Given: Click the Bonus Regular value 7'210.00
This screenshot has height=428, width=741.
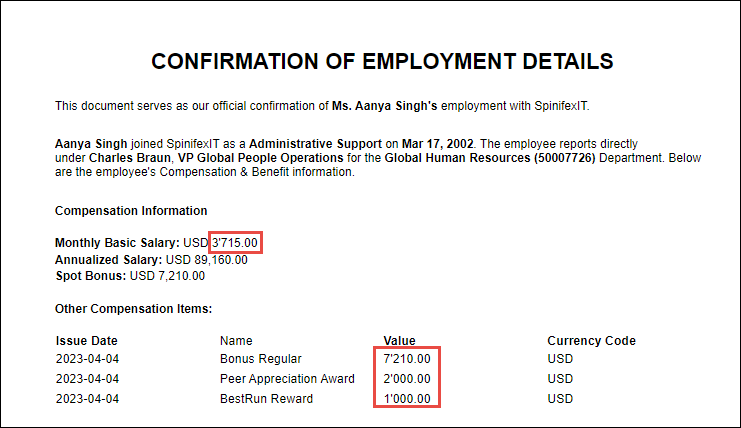Looking at the screenshot, I should point(407,359).
